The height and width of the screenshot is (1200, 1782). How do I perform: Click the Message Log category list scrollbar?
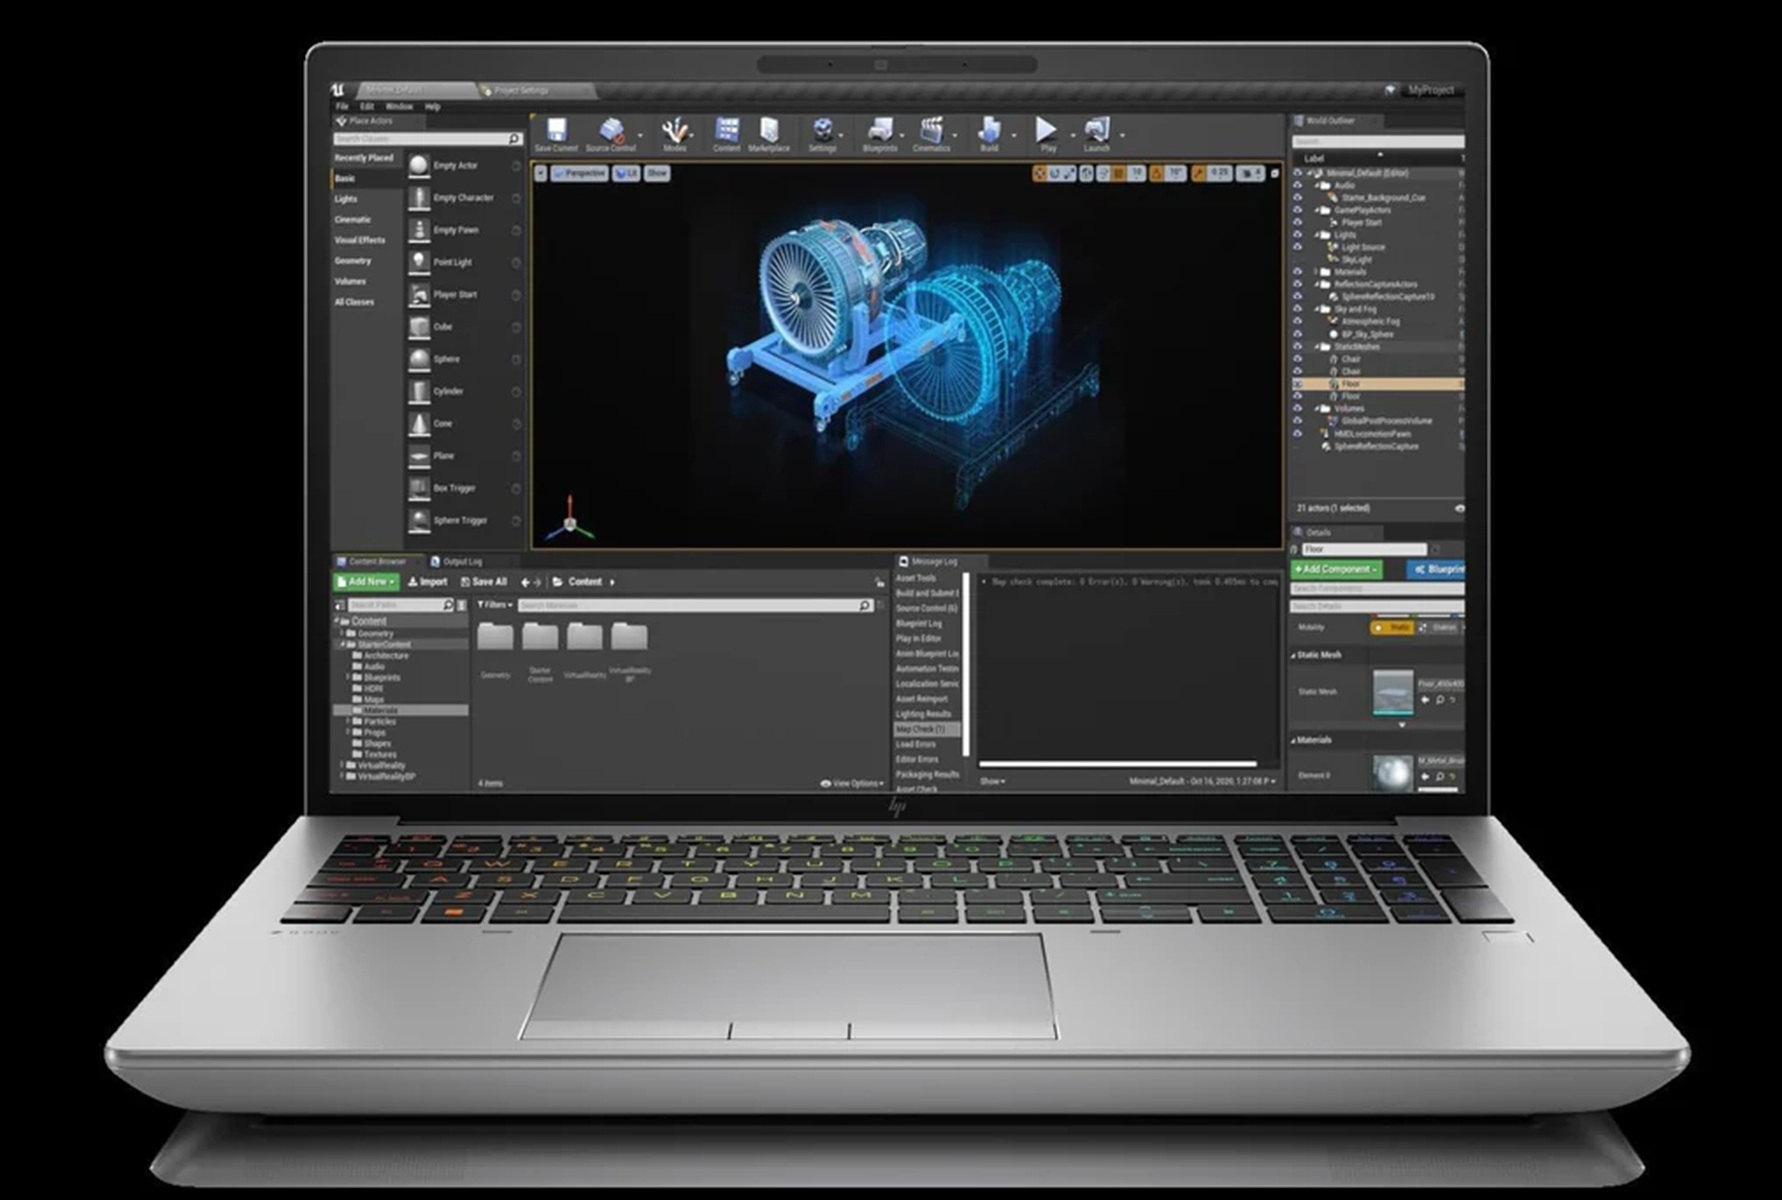coord(966,664)
